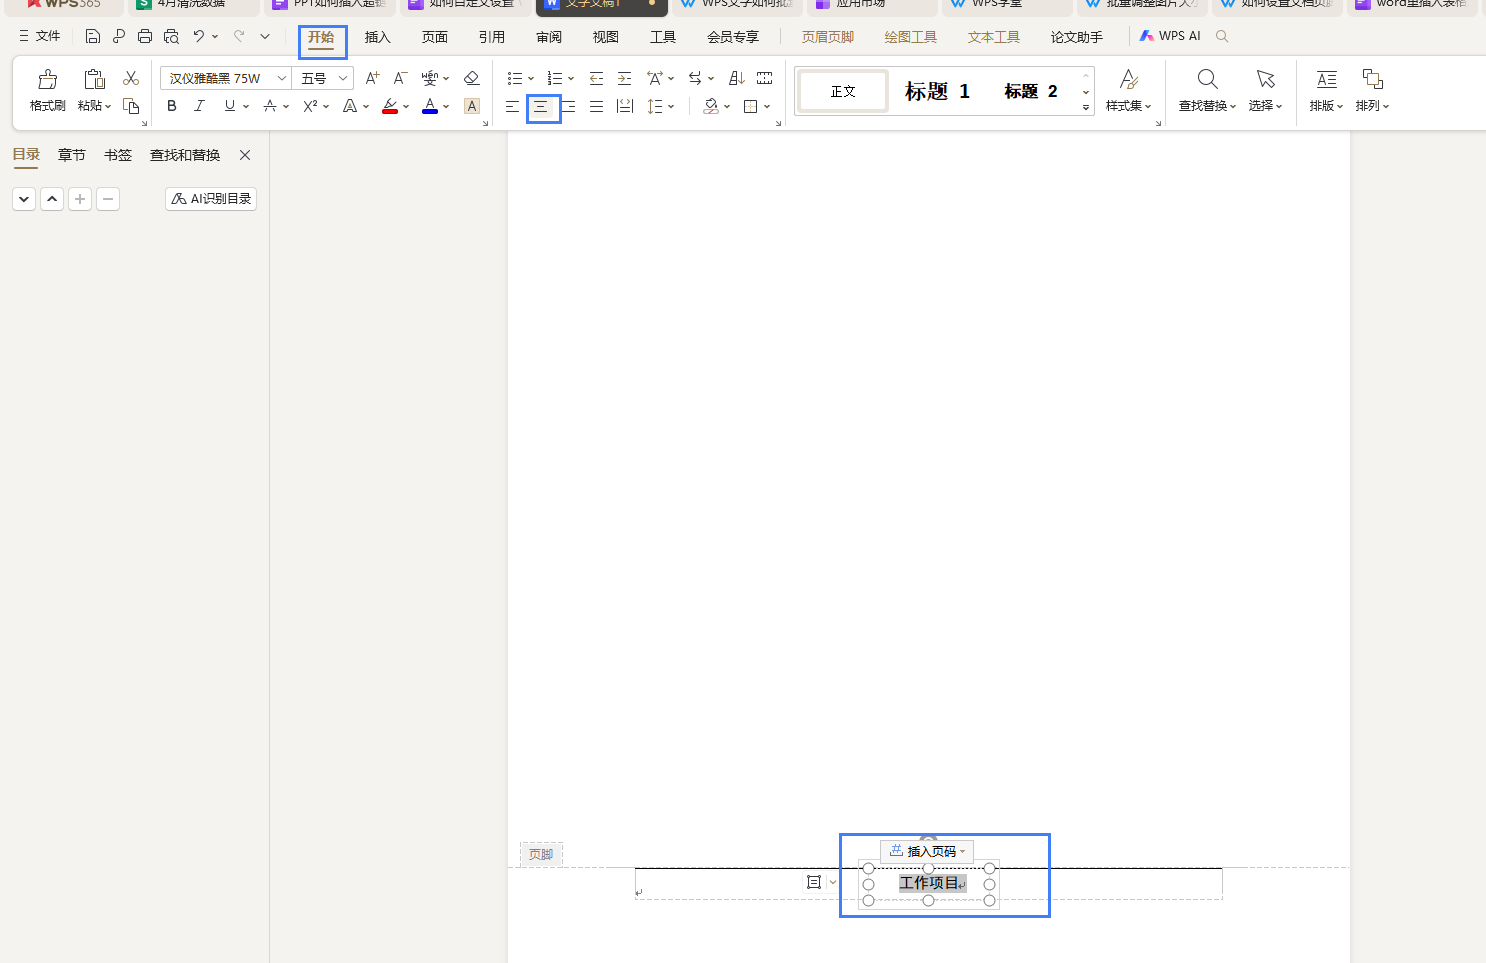Expand the bullet list dropdown arrow
Screen dimensions: 1486x963
(x=531, y=79)
